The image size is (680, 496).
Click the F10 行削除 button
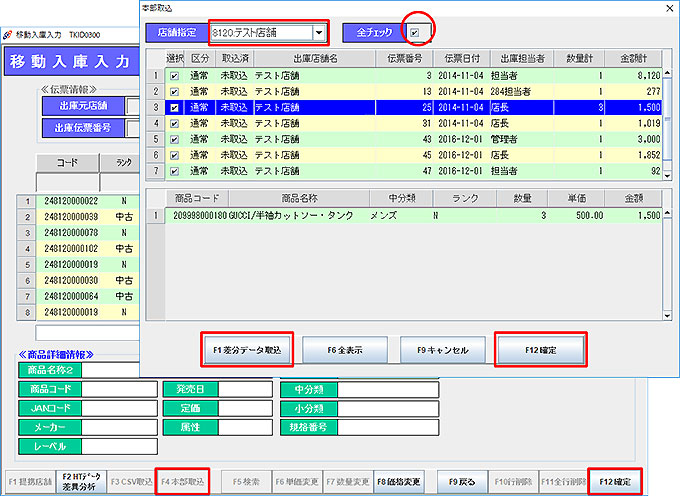pyautogui.click(x=513, y=482)
